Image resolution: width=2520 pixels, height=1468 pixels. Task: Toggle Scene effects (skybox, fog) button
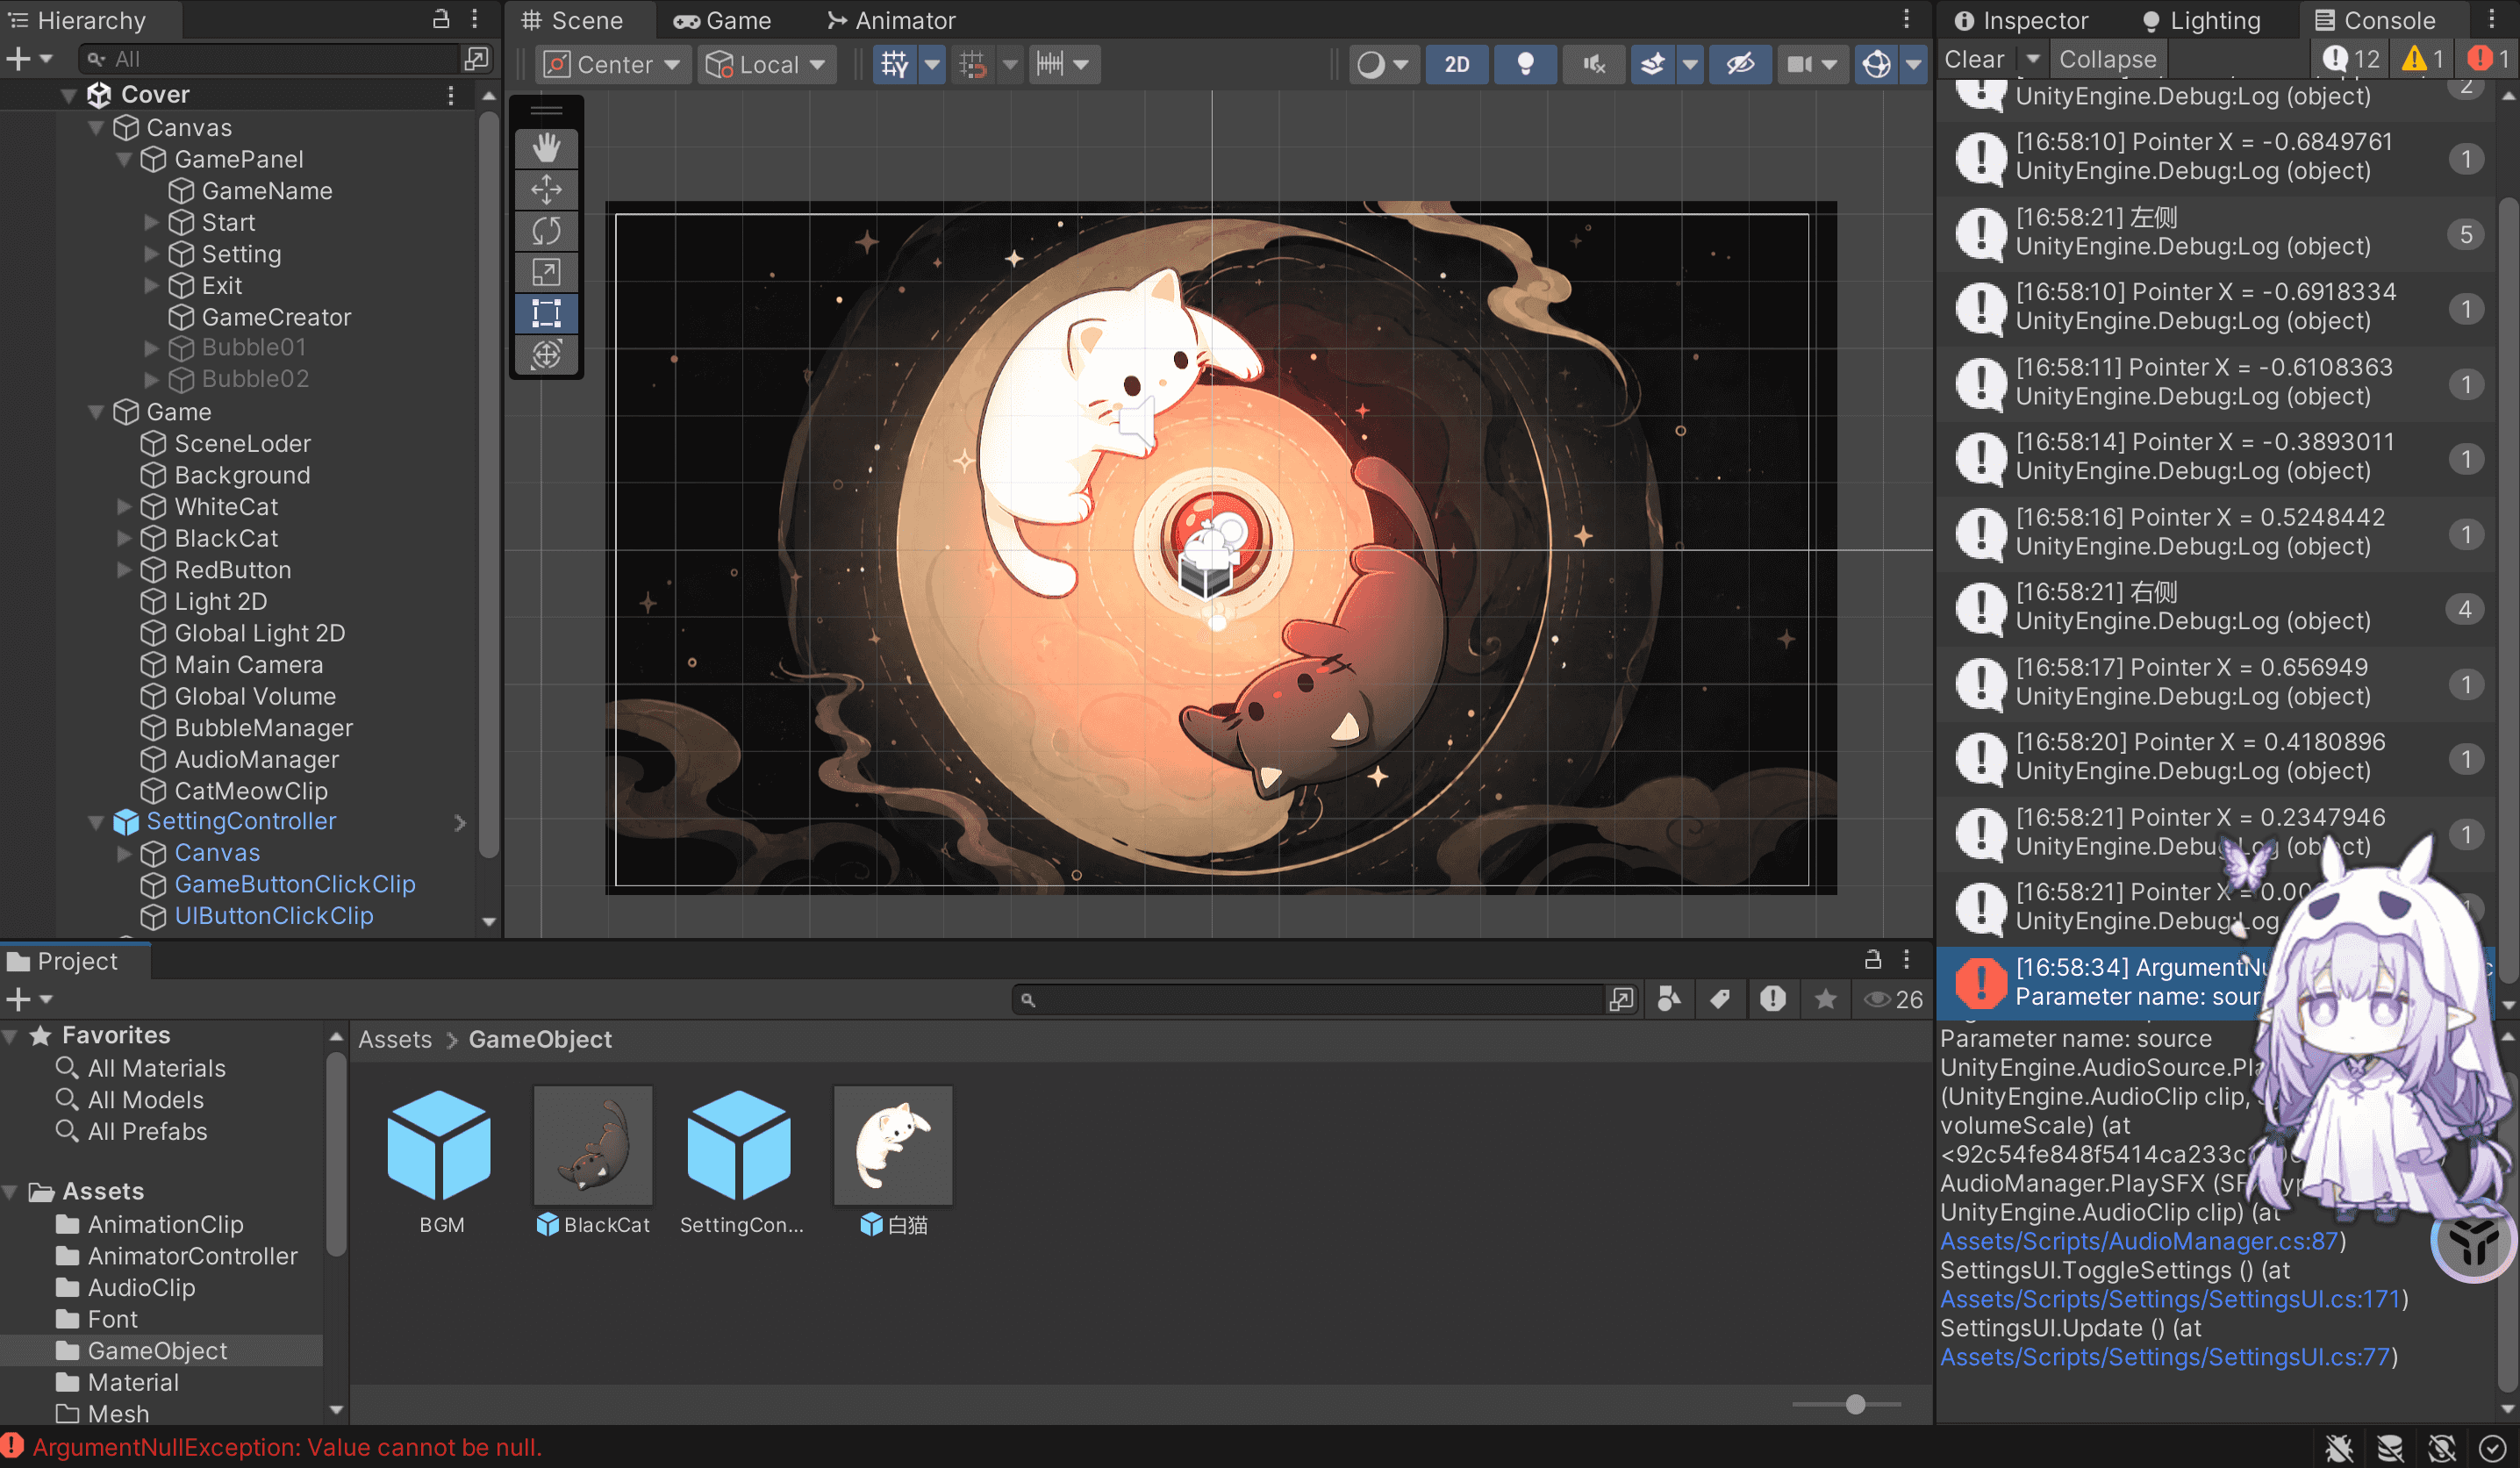point(1653,65)
